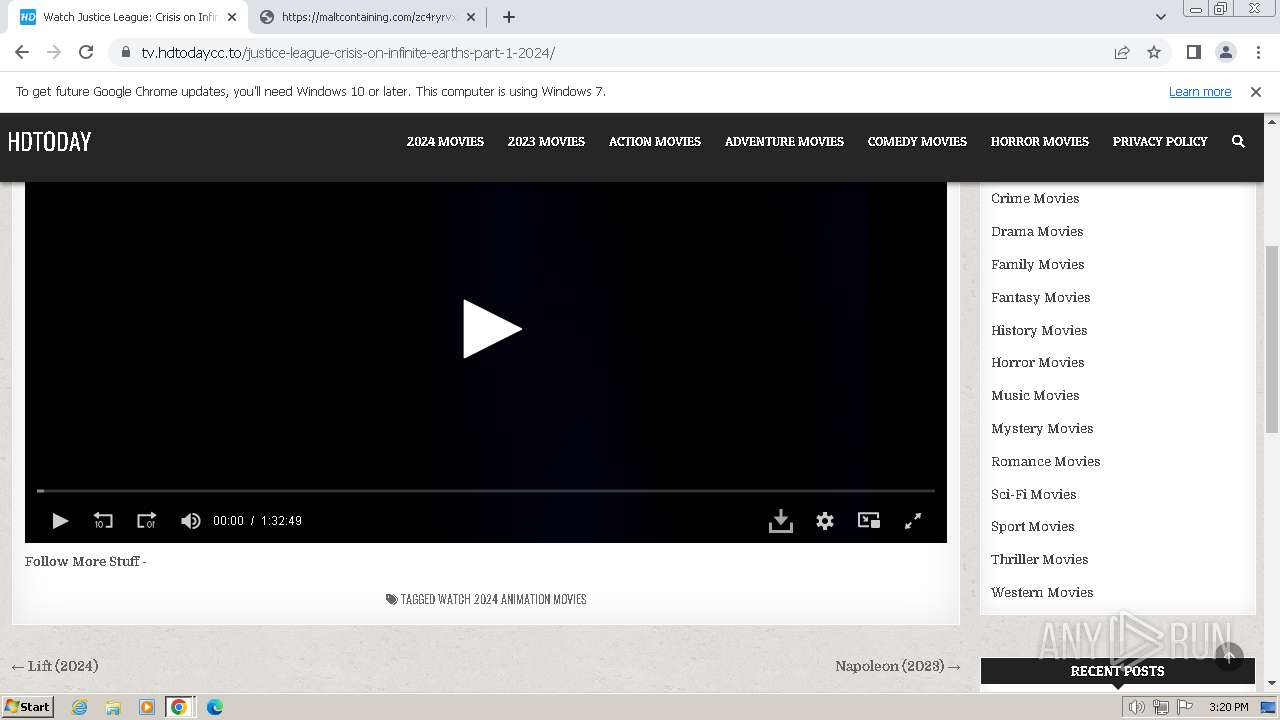Go to previous post Lift (2024)
The width and height of the screenshot is (1280, 720).
point(55,666)
